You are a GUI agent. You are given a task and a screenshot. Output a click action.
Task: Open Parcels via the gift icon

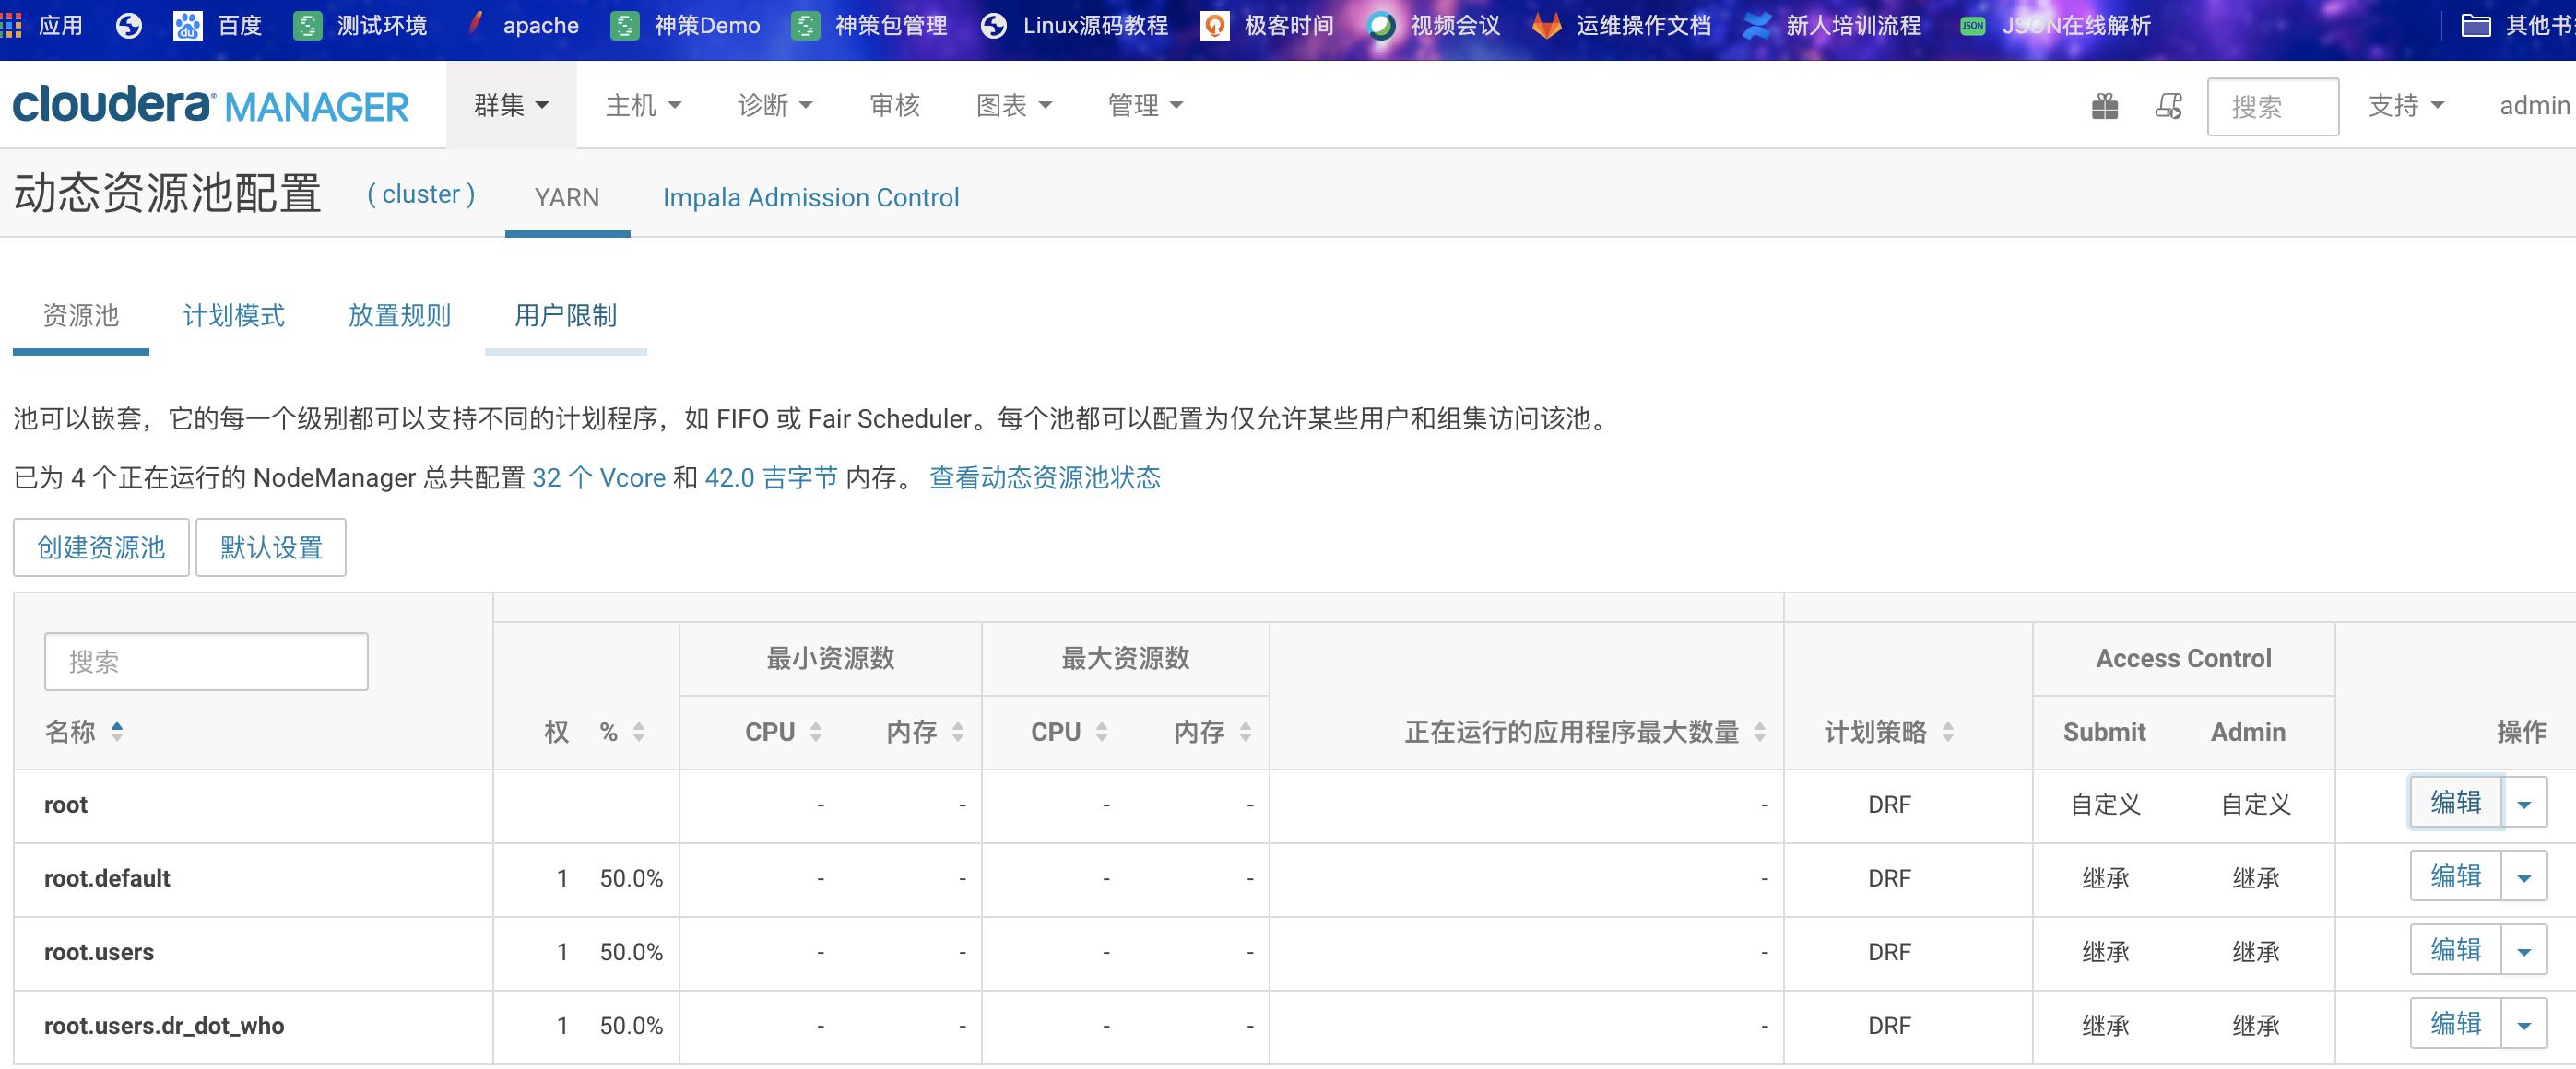[2106, 104]
